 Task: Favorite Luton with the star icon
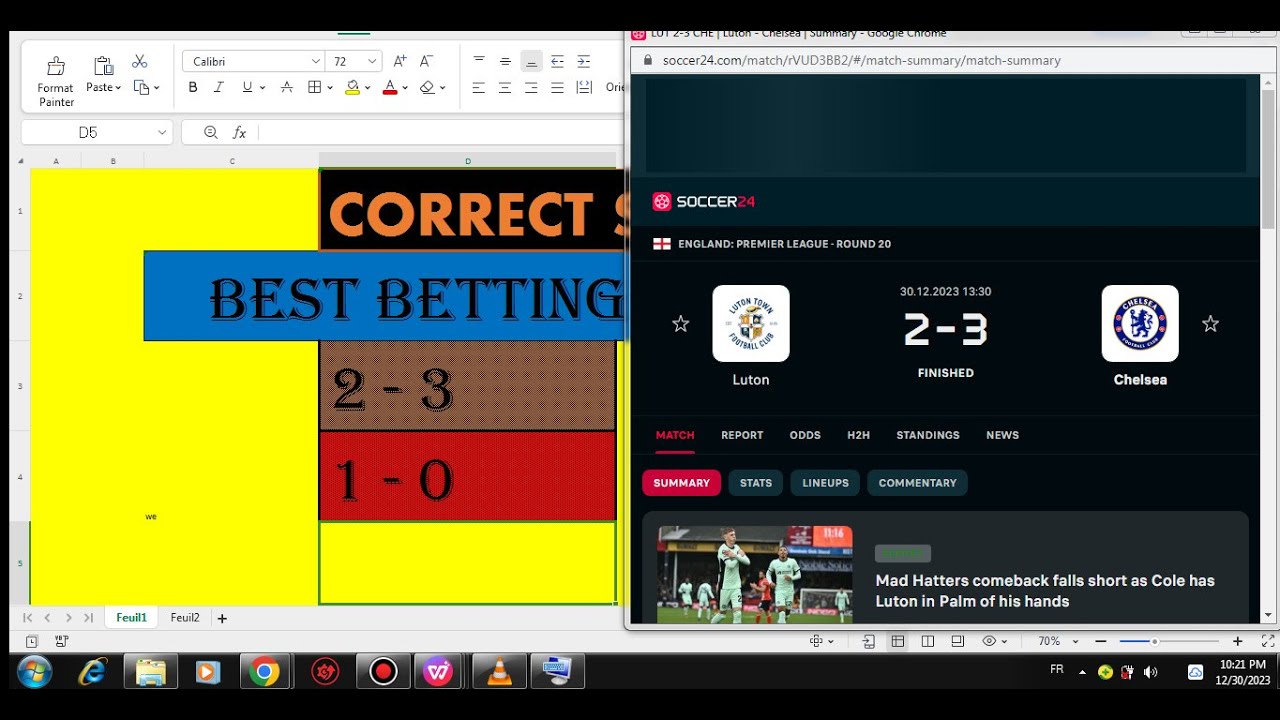(x=680, y=324)
